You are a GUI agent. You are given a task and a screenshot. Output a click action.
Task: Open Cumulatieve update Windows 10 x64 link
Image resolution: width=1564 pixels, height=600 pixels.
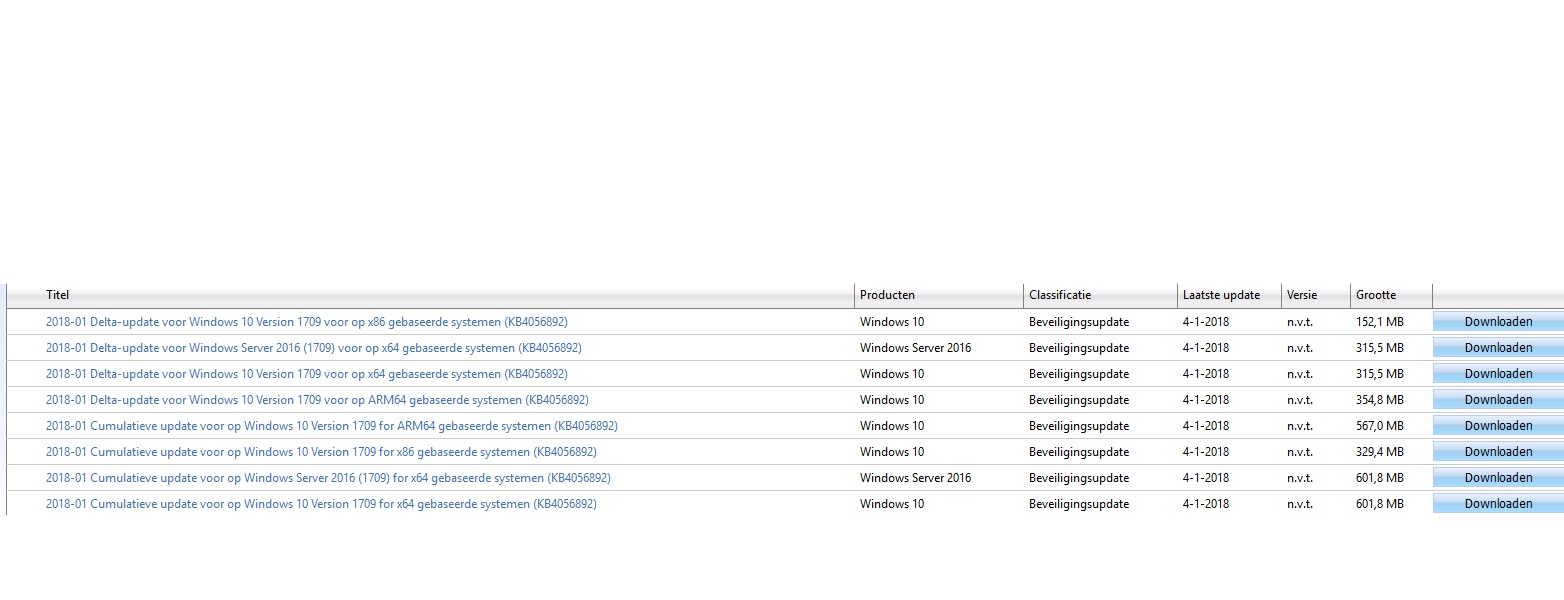[x=321, y=504]
